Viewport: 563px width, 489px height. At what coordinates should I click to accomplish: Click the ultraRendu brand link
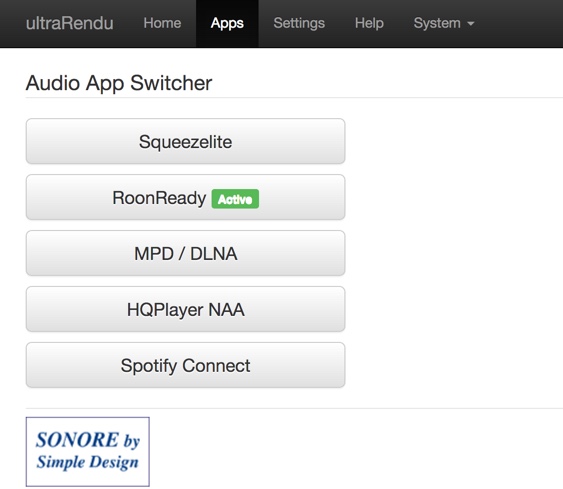70,23
